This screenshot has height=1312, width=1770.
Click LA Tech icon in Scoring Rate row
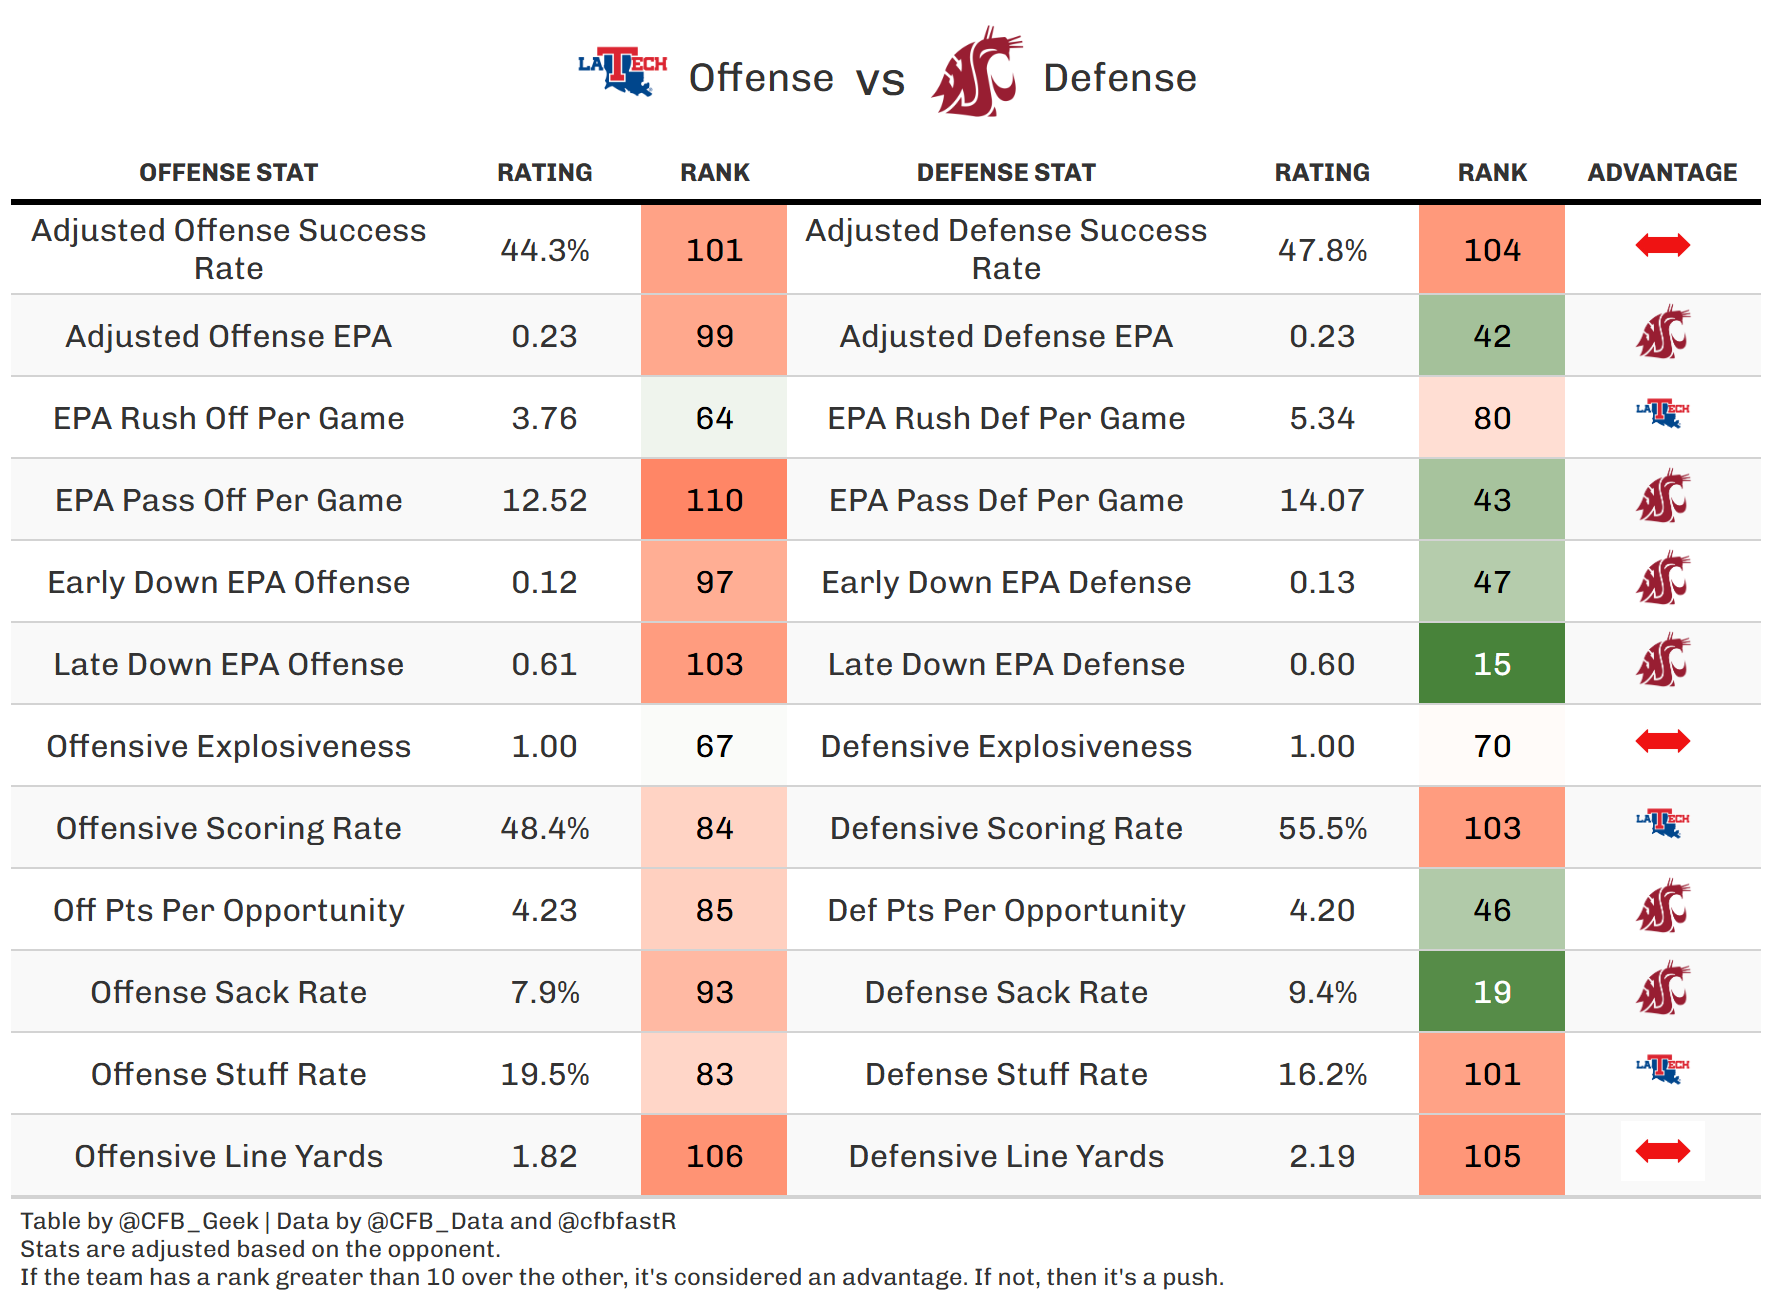click(x=1662, y=823)
